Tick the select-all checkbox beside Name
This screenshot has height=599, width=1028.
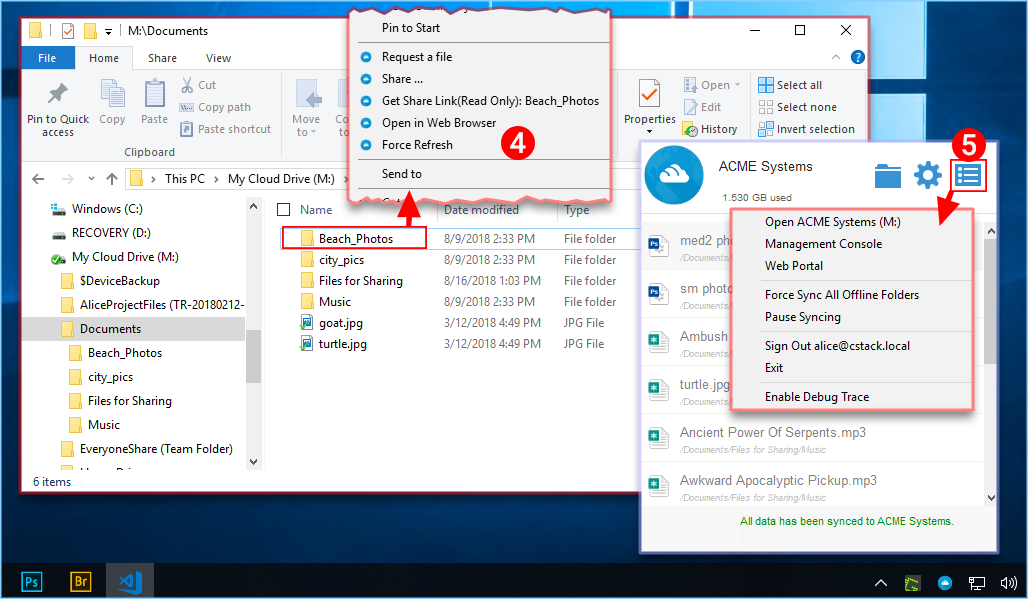click(x=284, y=210)
